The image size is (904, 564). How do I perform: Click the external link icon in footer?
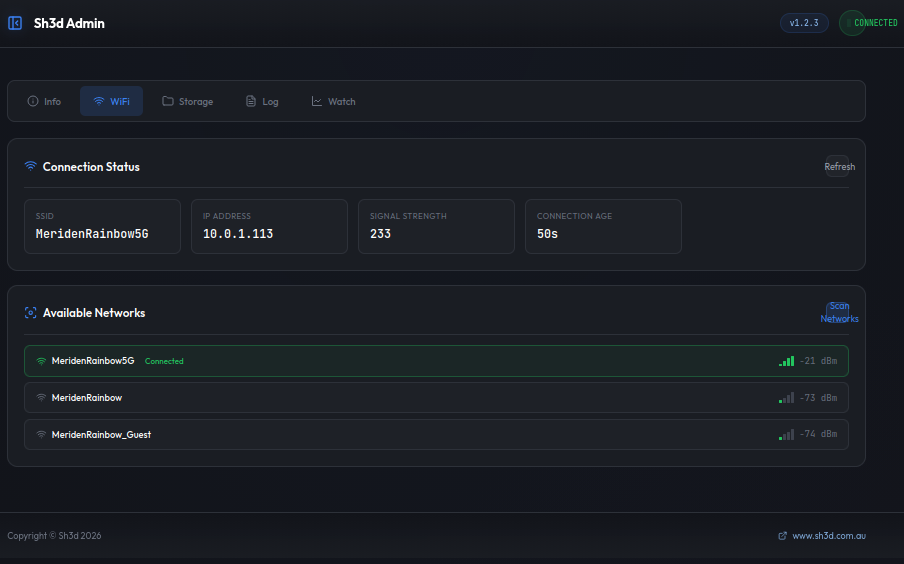[x=782, y=536]
